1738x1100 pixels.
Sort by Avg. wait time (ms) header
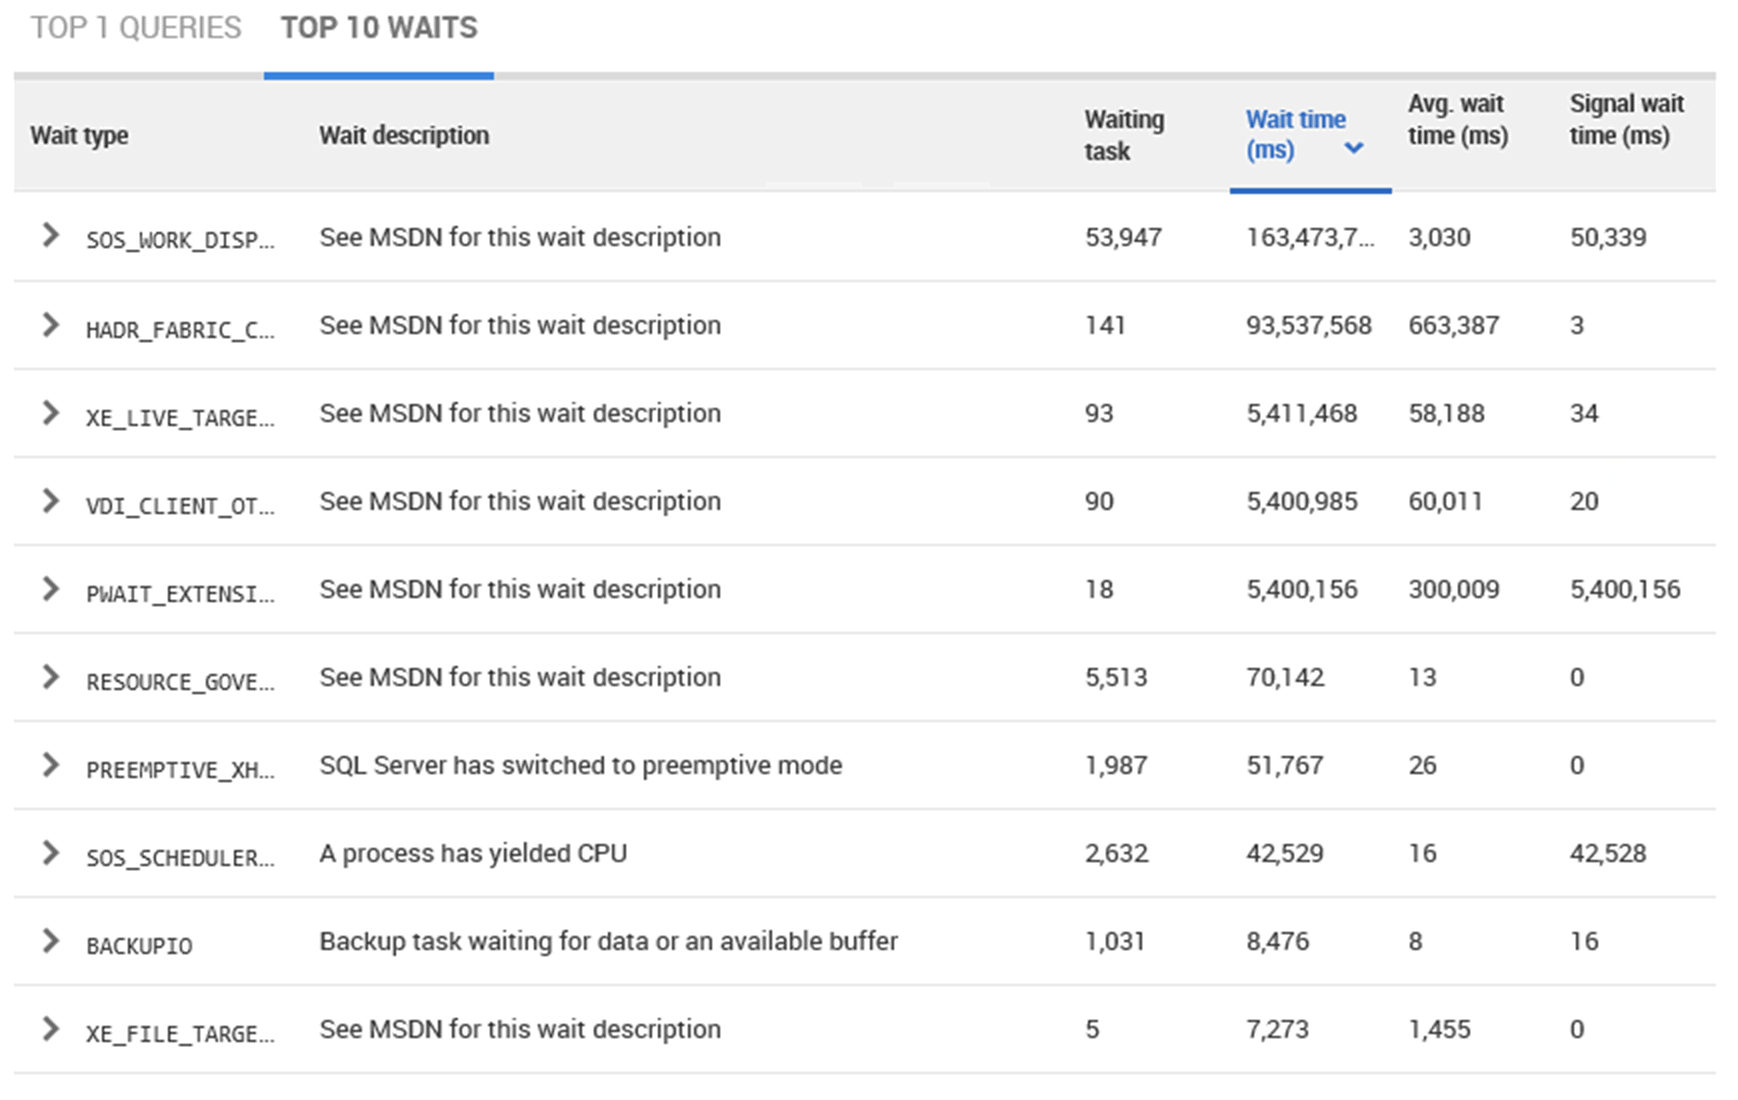pos(1458,119)
